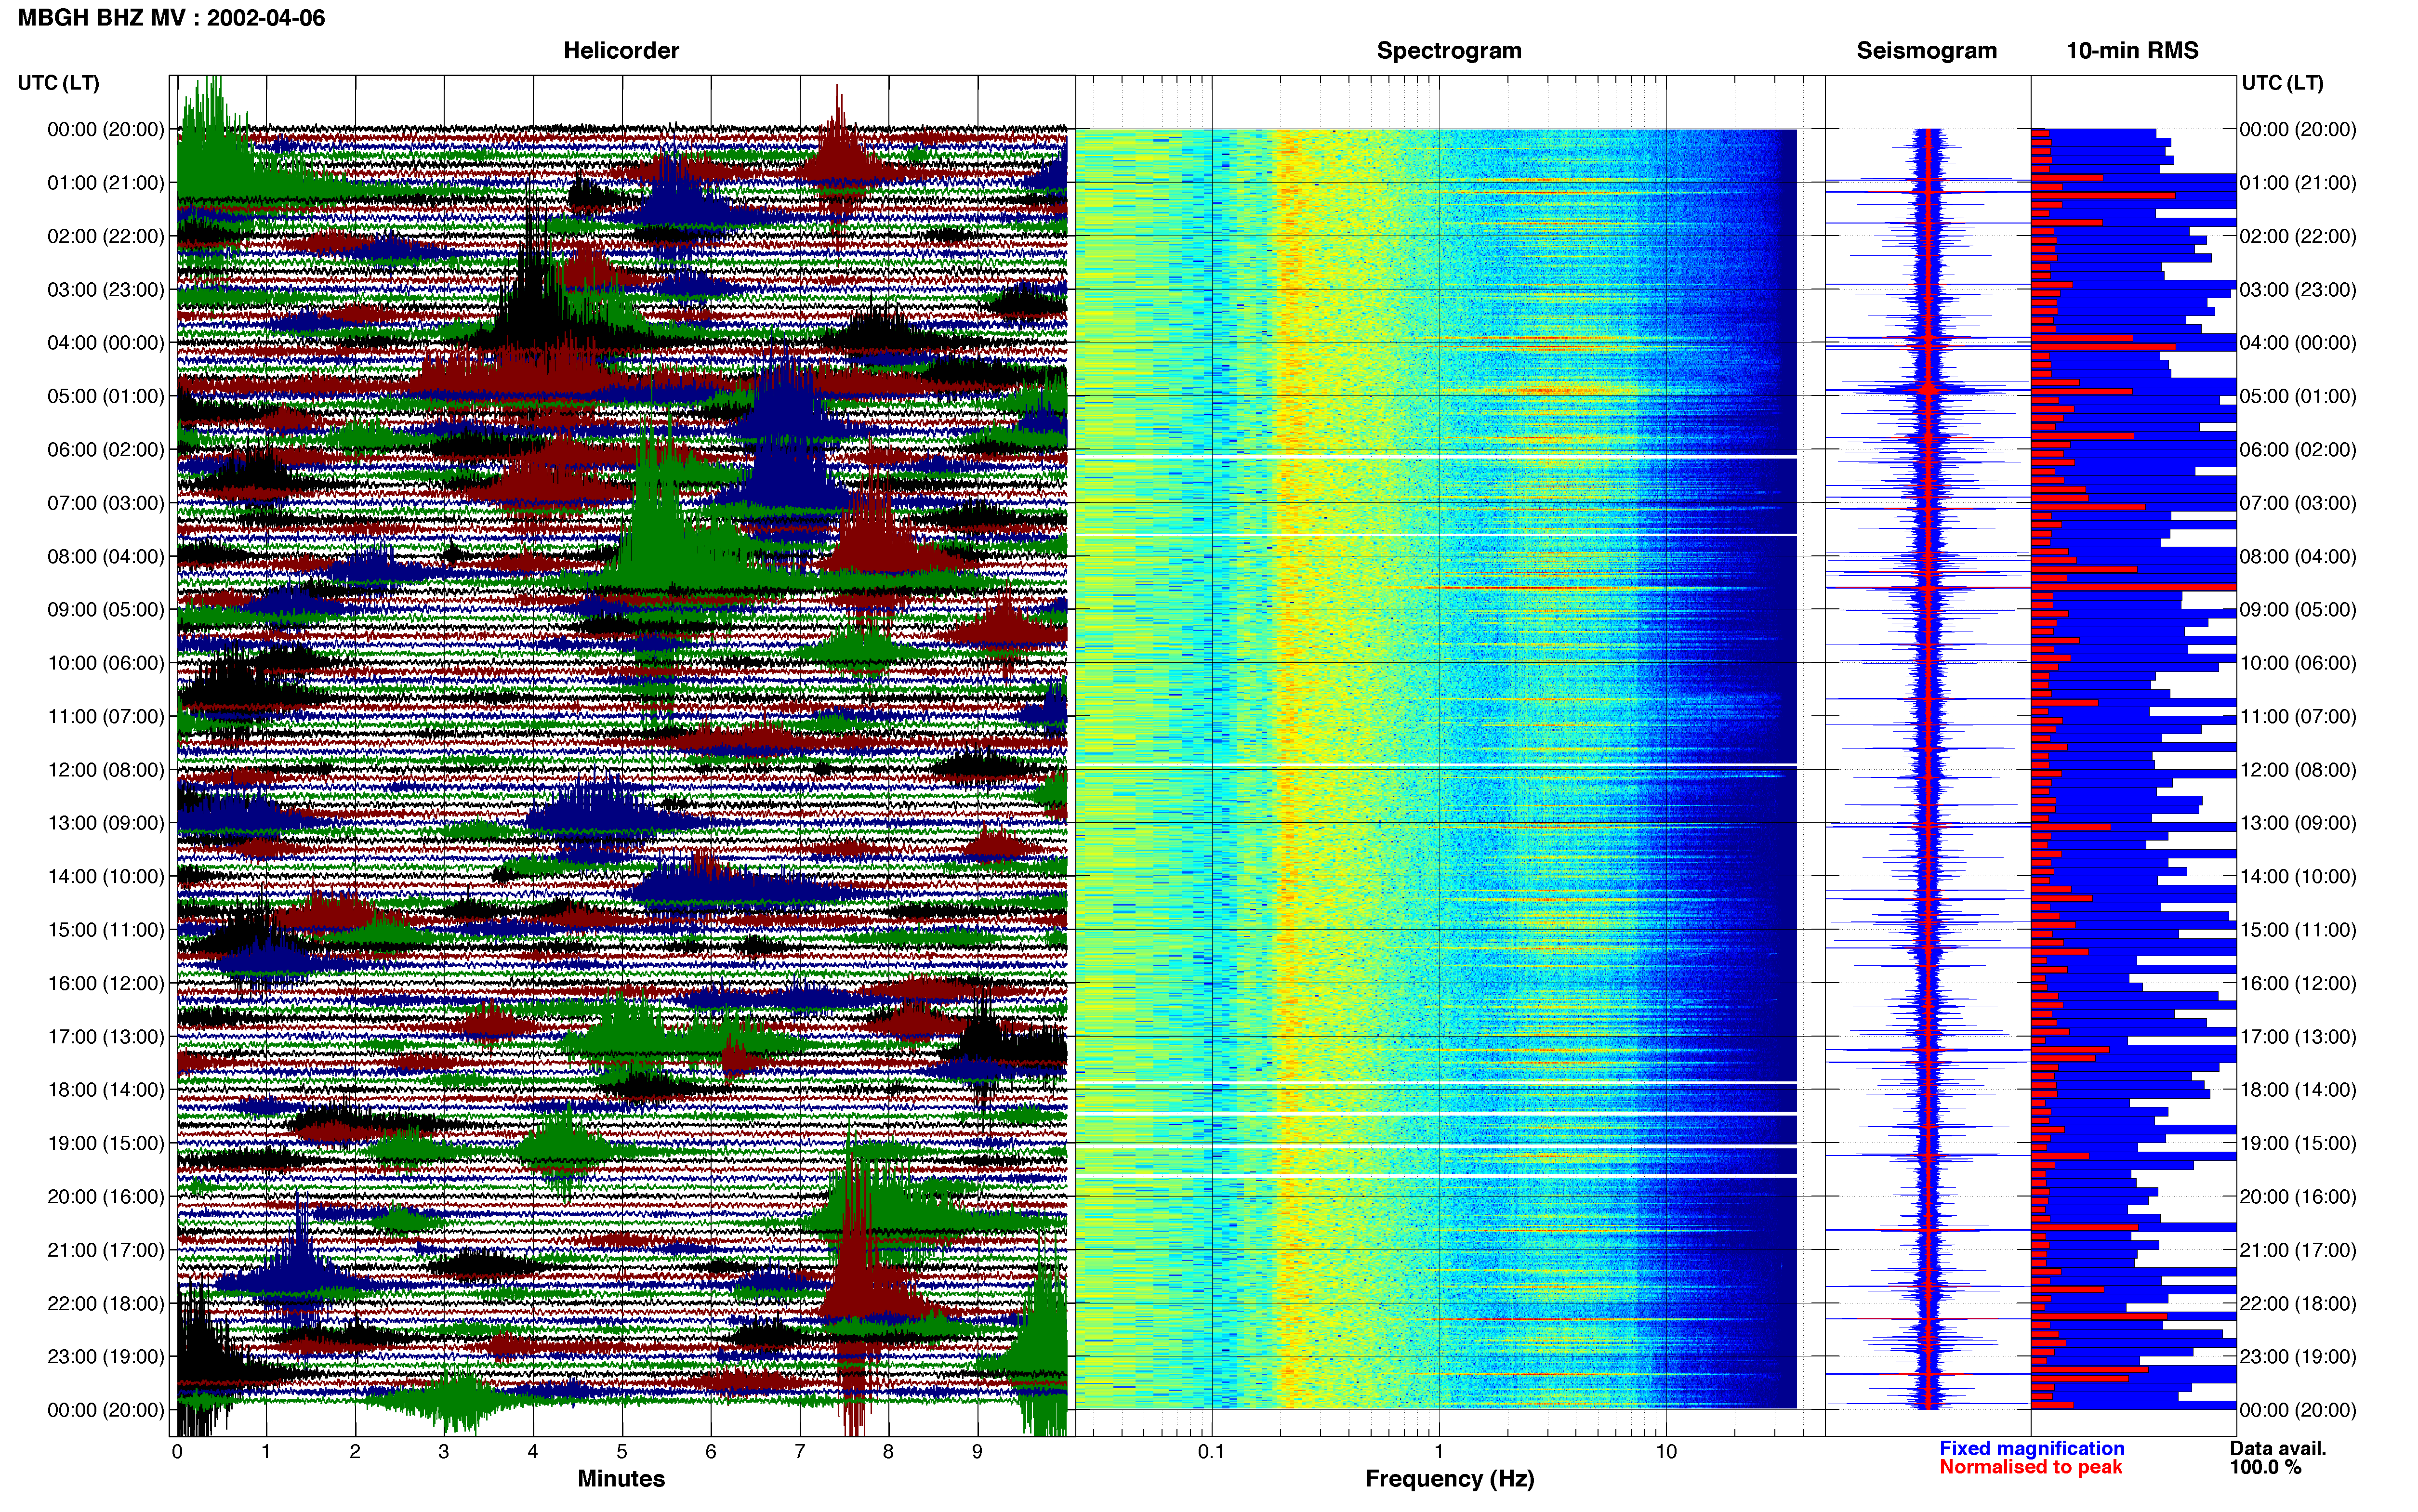
Task: Click the left '17:00 (13:00)' time label
Action: pyautogui.click(x=106, y=1037)
